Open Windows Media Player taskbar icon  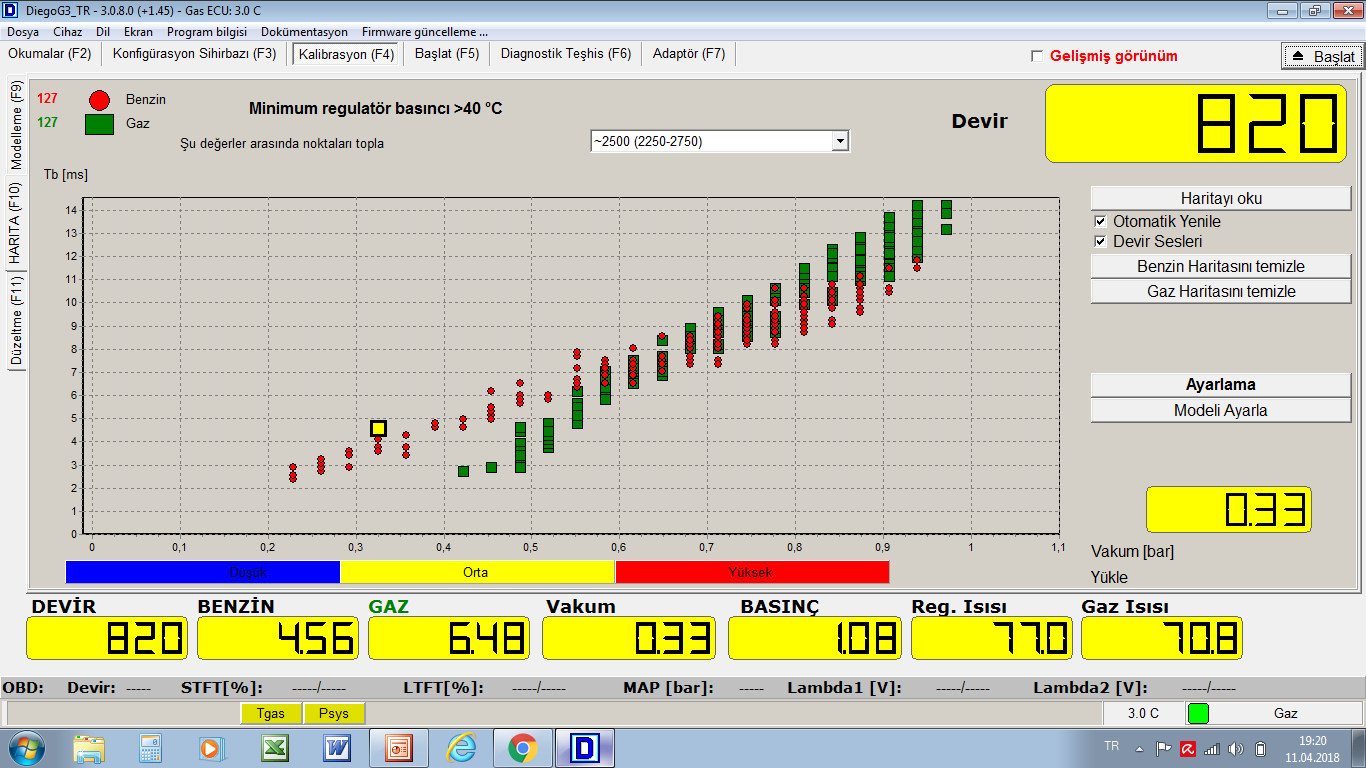(x=211, y=748)
